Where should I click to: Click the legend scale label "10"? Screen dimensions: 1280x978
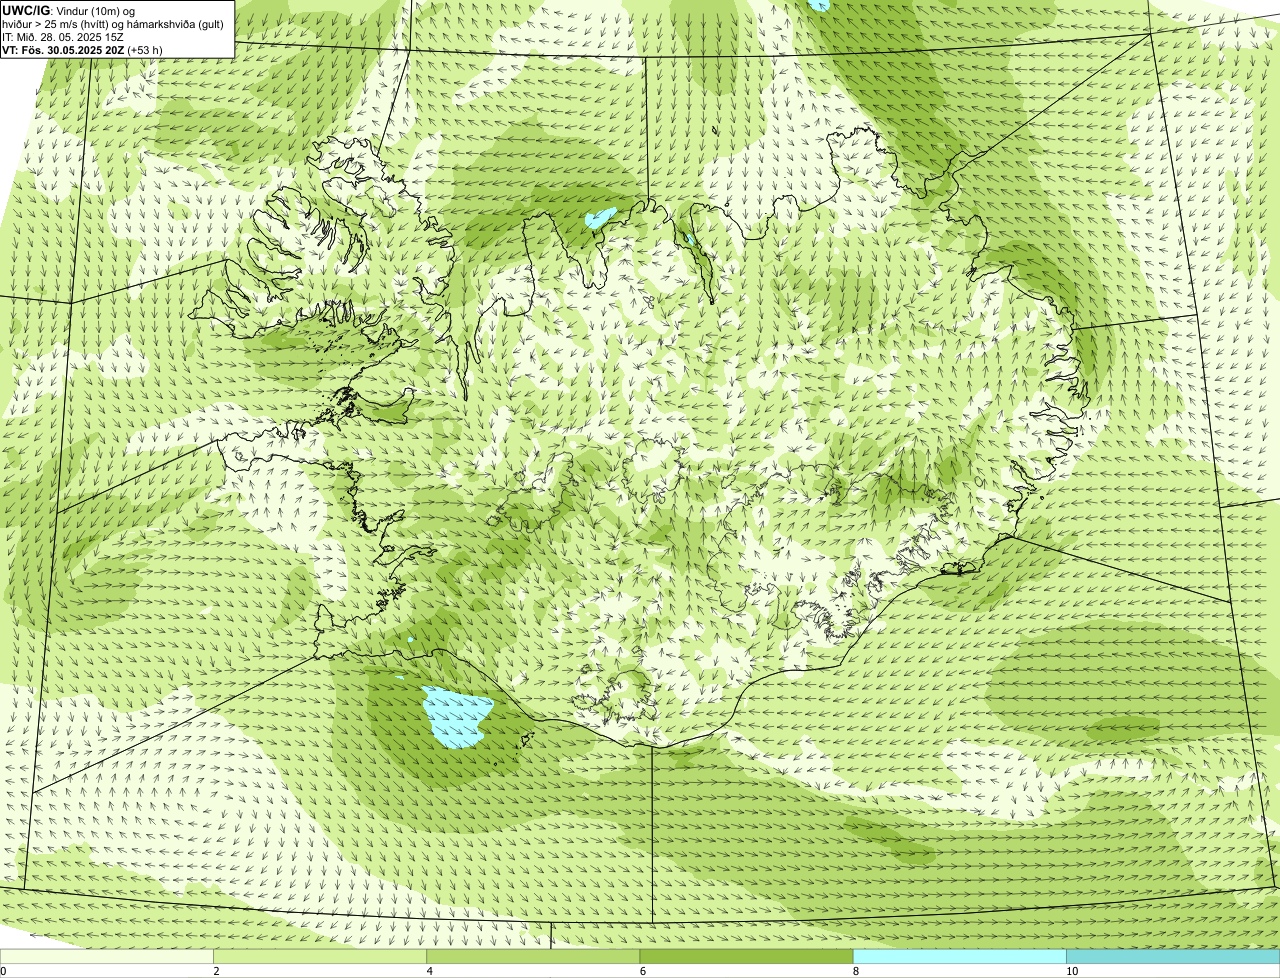[x=1072, y=971]
